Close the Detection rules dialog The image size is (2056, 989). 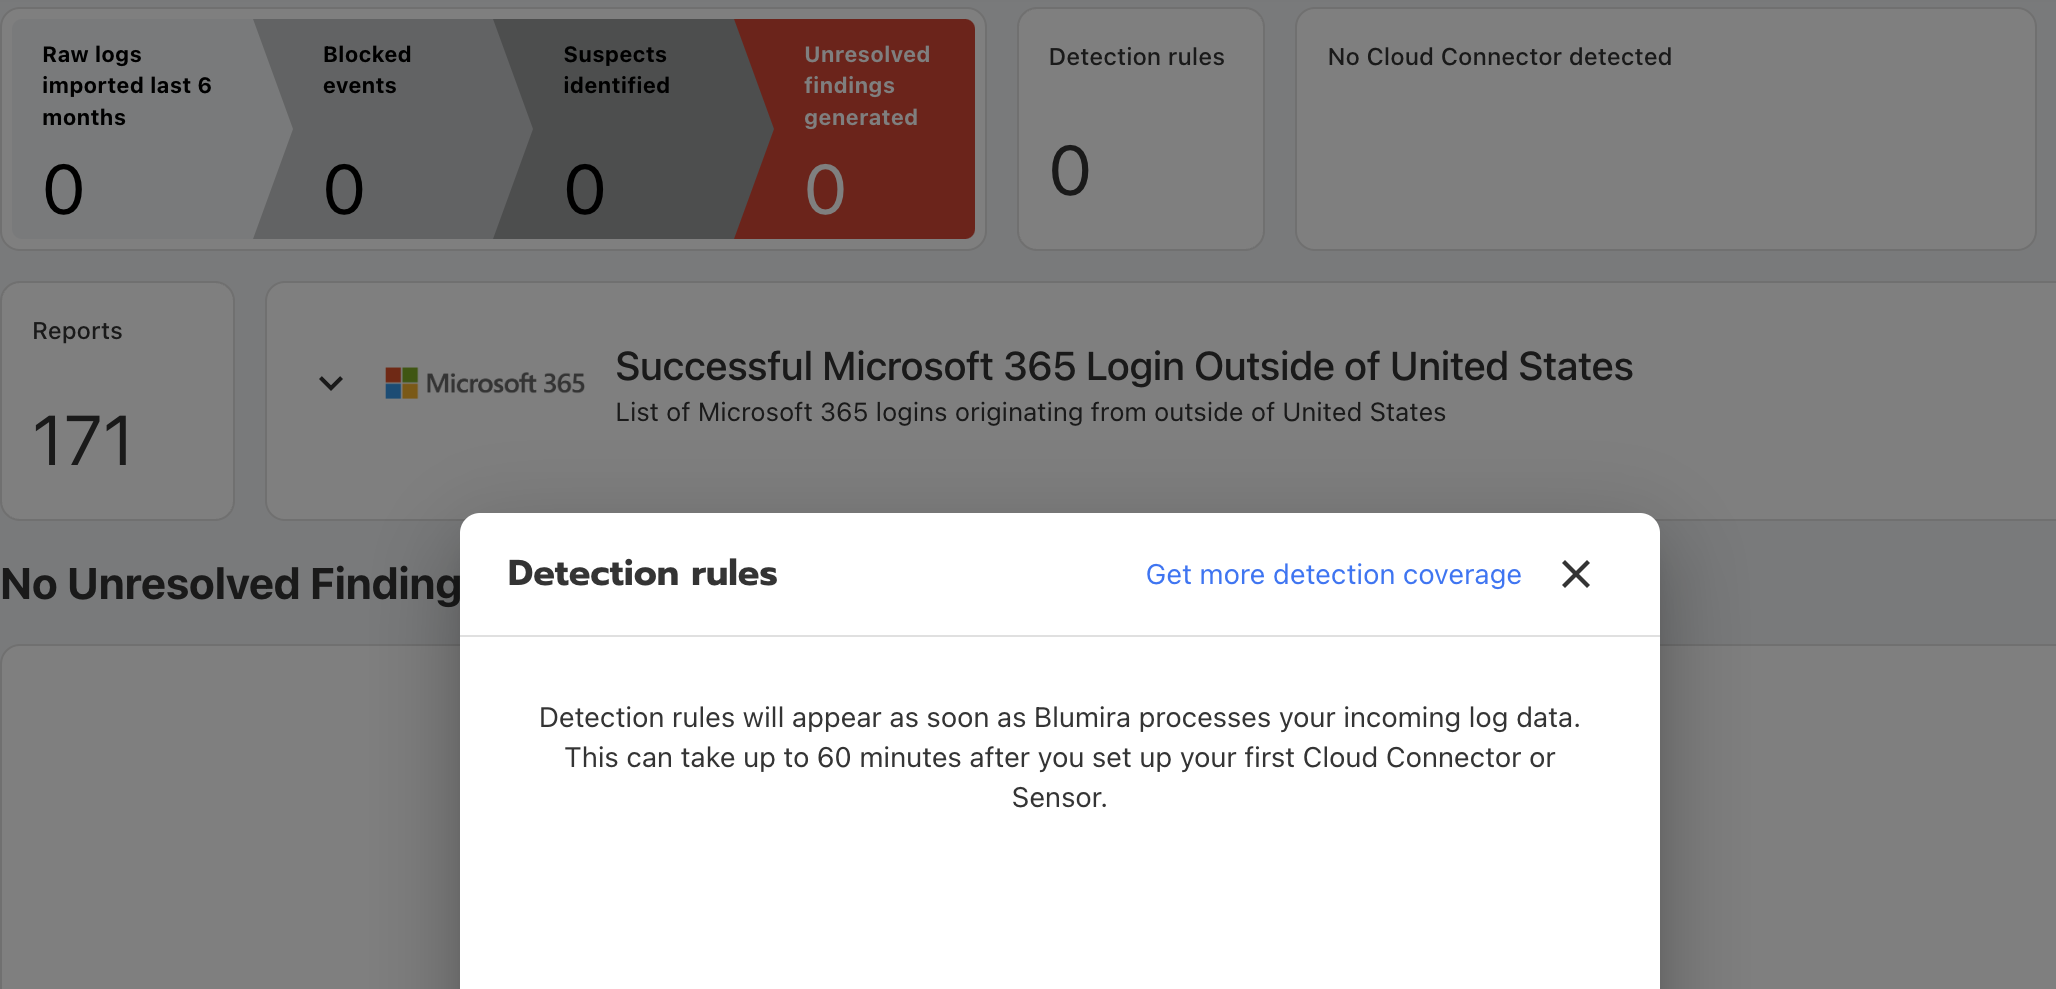(x=1575, y=574)
